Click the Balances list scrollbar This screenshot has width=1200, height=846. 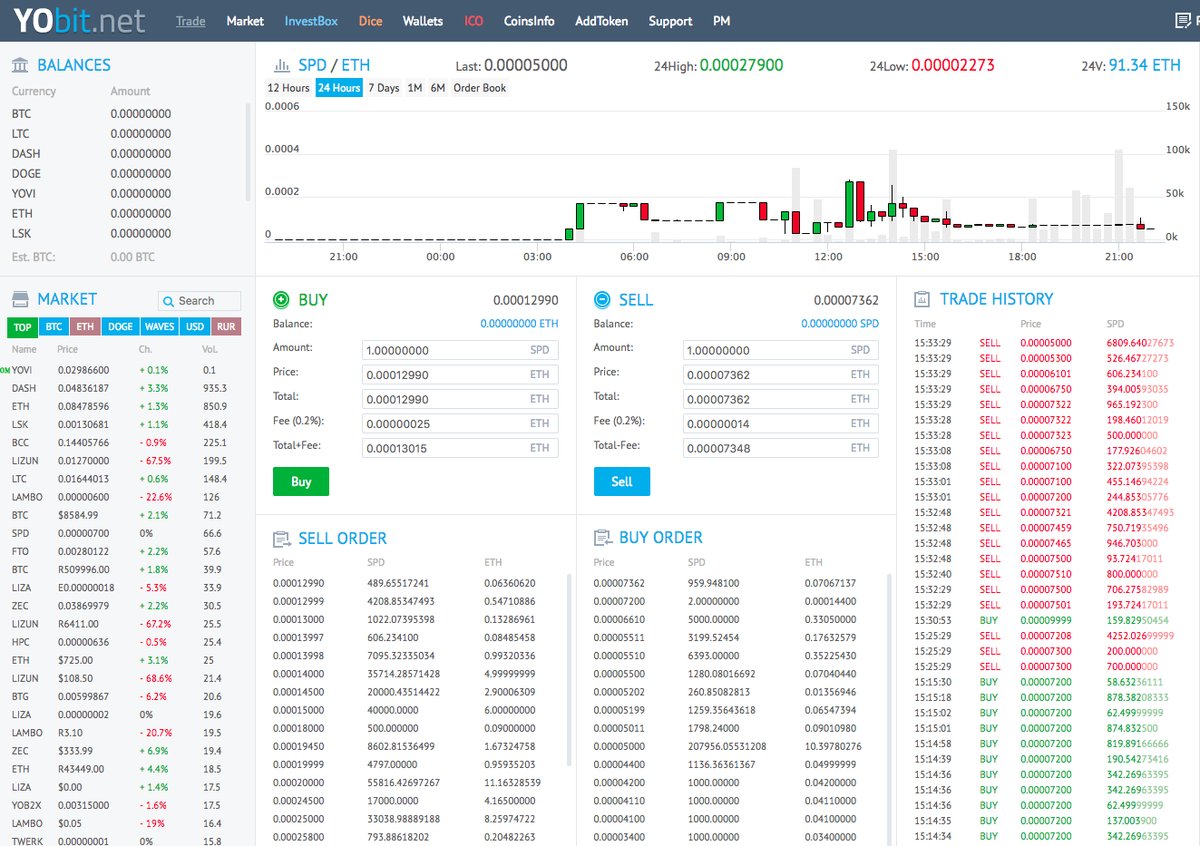coord(249,150)
